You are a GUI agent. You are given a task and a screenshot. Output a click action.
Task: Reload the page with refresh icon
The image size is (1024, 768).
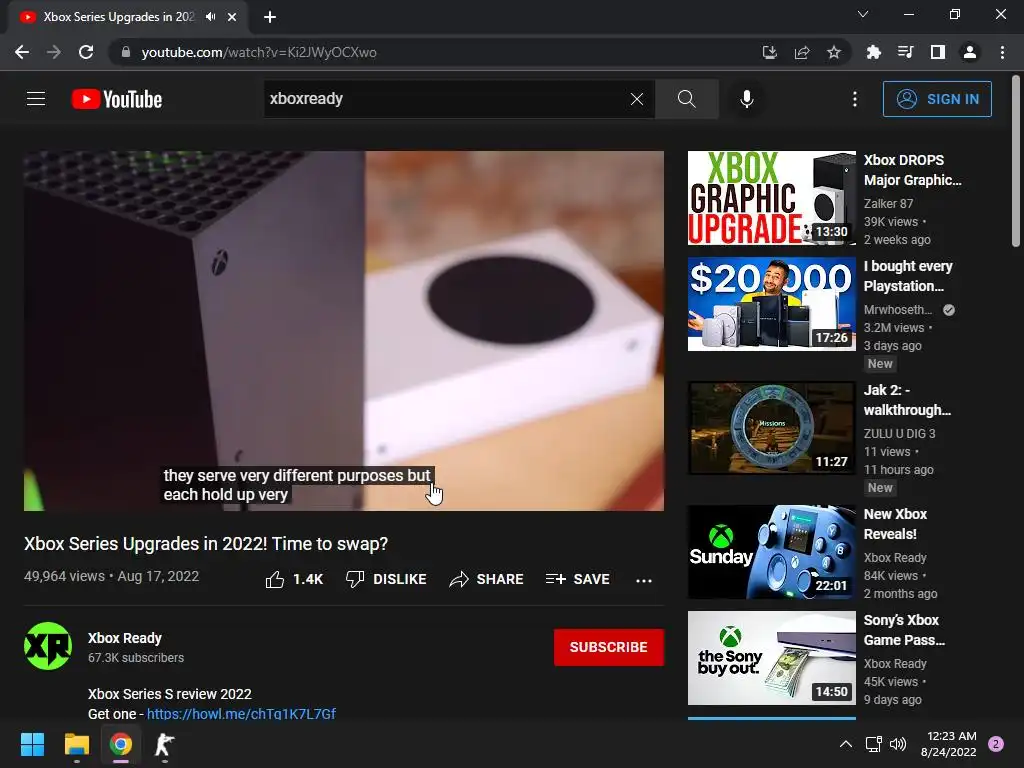click(x=86, y=52)
